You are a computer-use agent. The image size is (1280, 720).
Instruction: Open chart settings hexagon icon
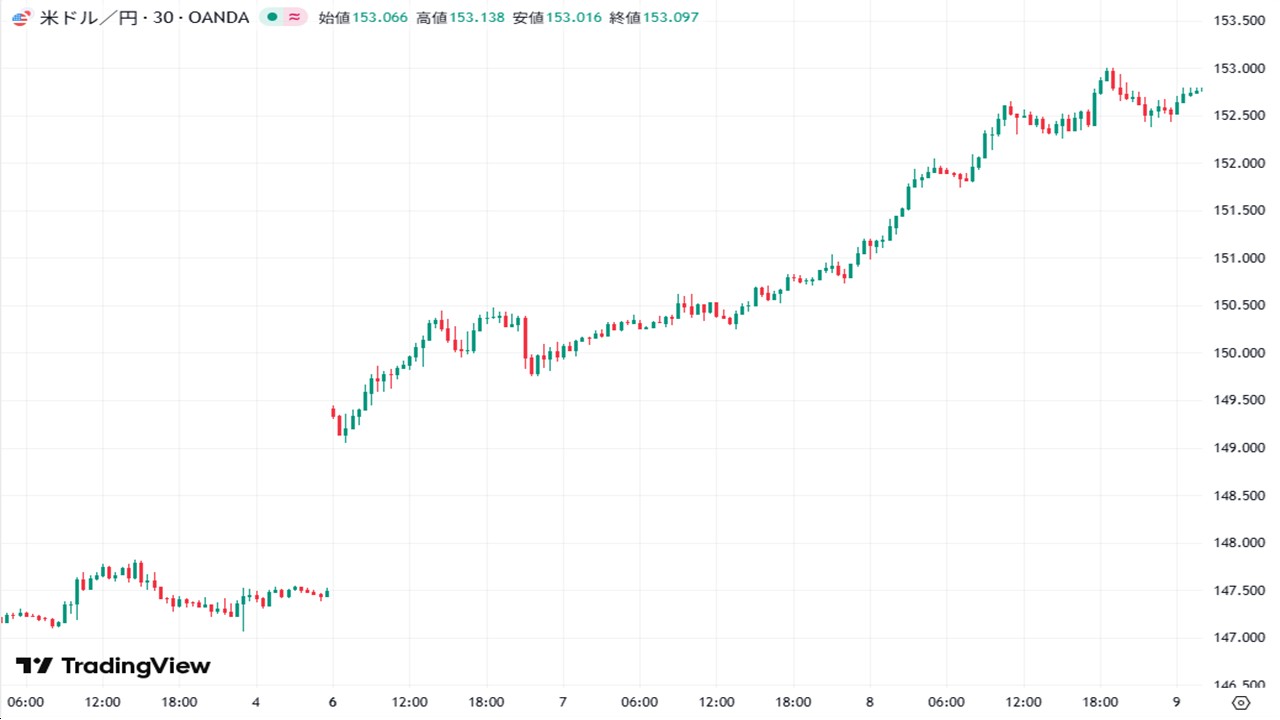[1241, 702]
